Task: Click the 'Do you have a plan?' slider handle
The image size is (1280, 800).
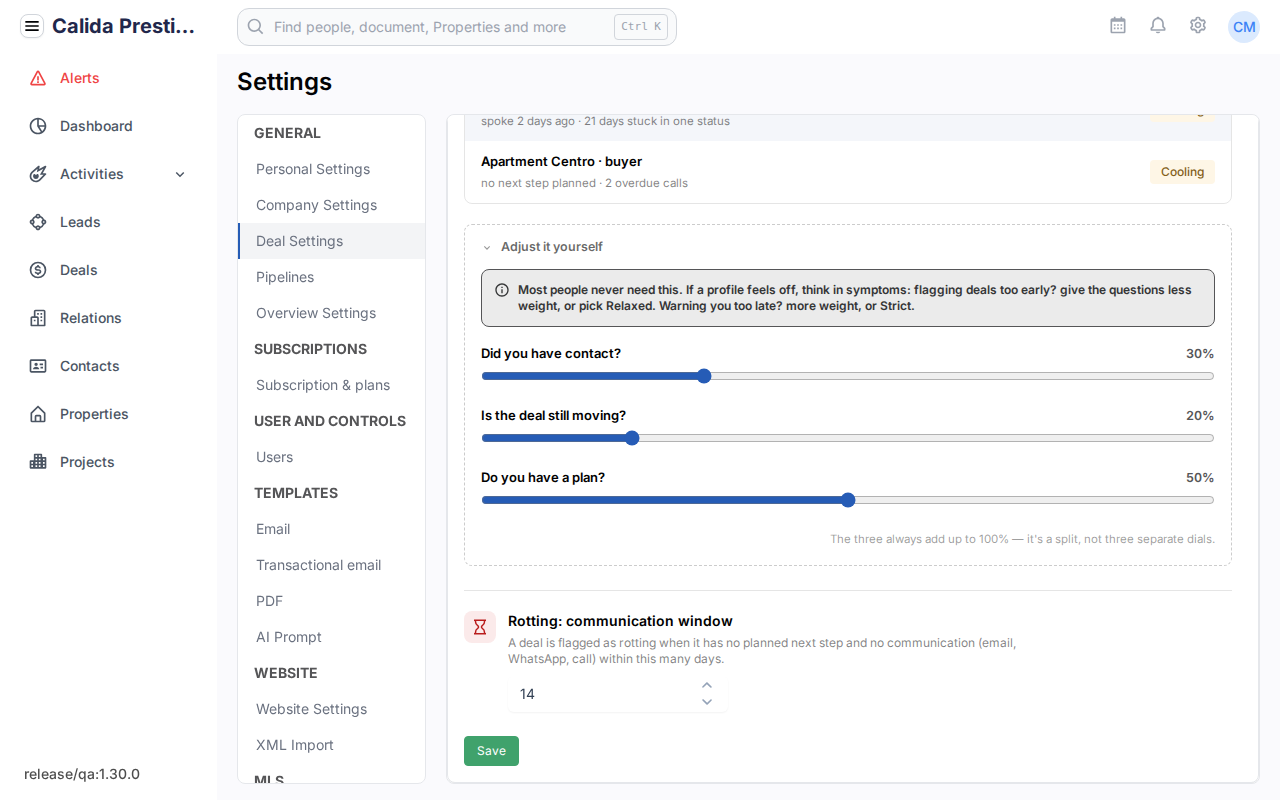Action: click(x=848, y=500)
